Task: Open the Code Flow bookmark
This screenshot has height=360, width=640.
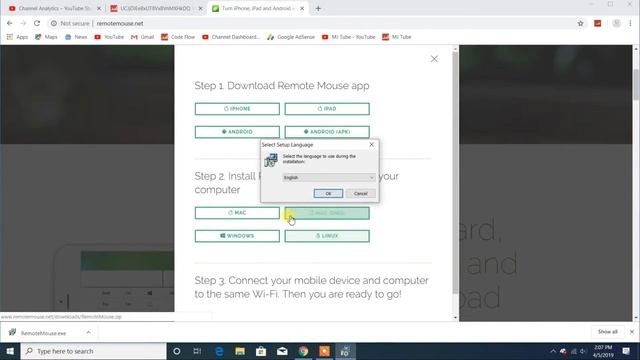Action: pyautogui.click(x=178, y=37)
